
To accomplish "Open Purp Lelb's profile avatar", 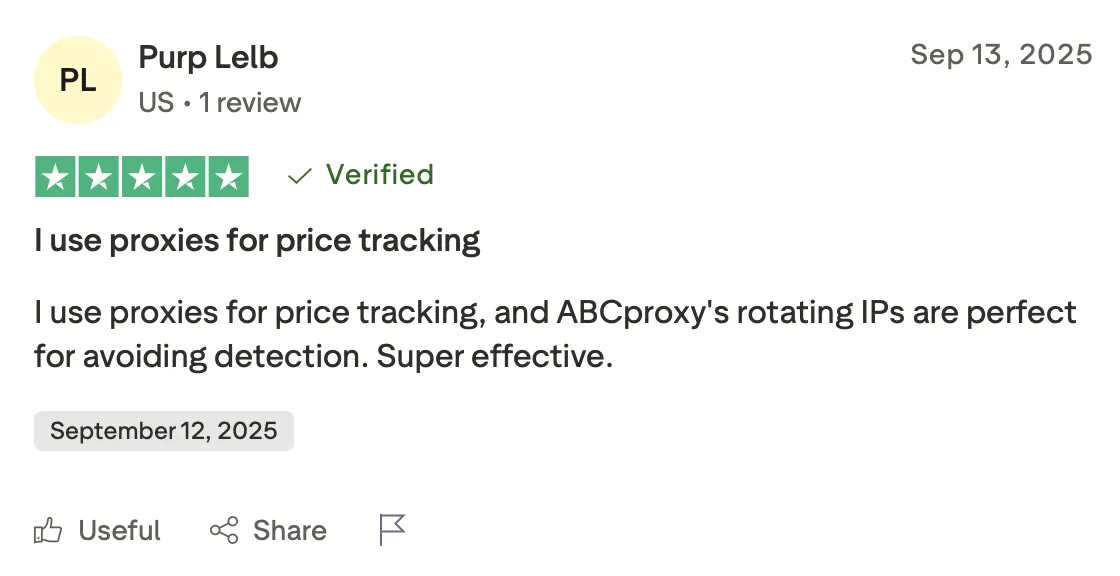I will (77, 79).
